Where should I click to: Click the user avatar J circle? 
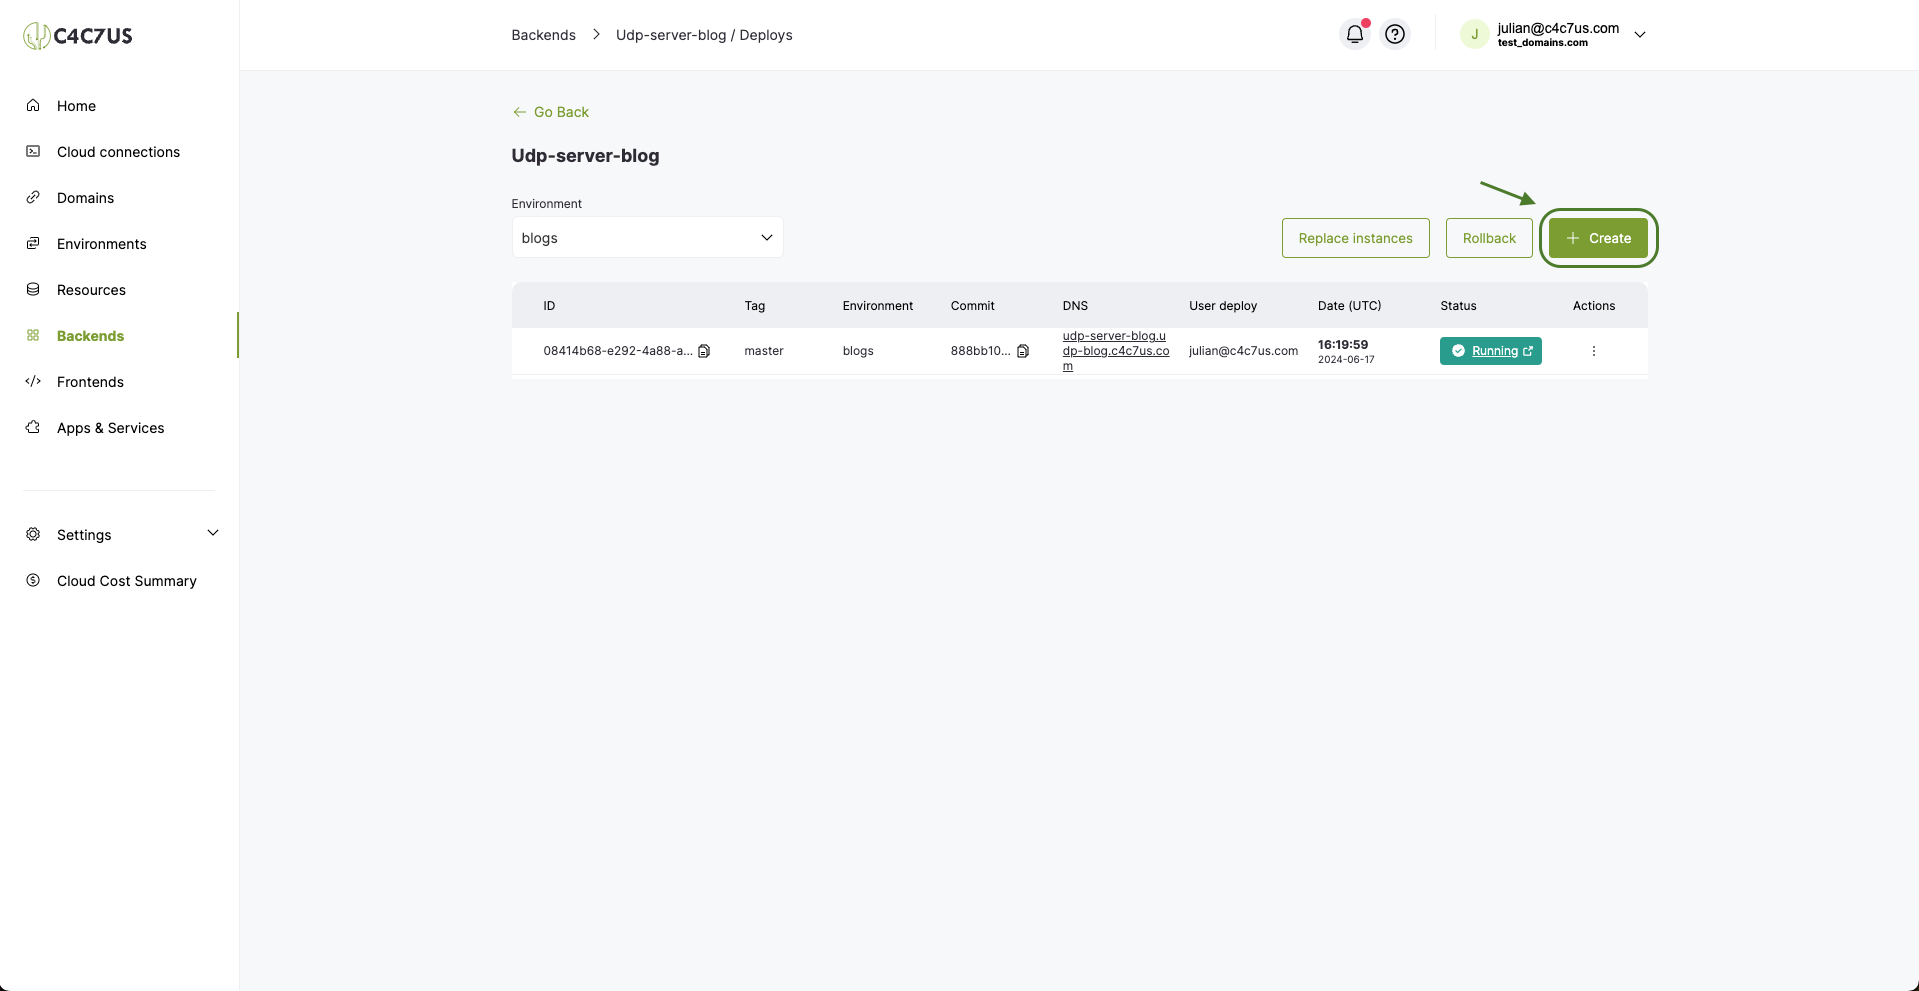click(1474, 34)
